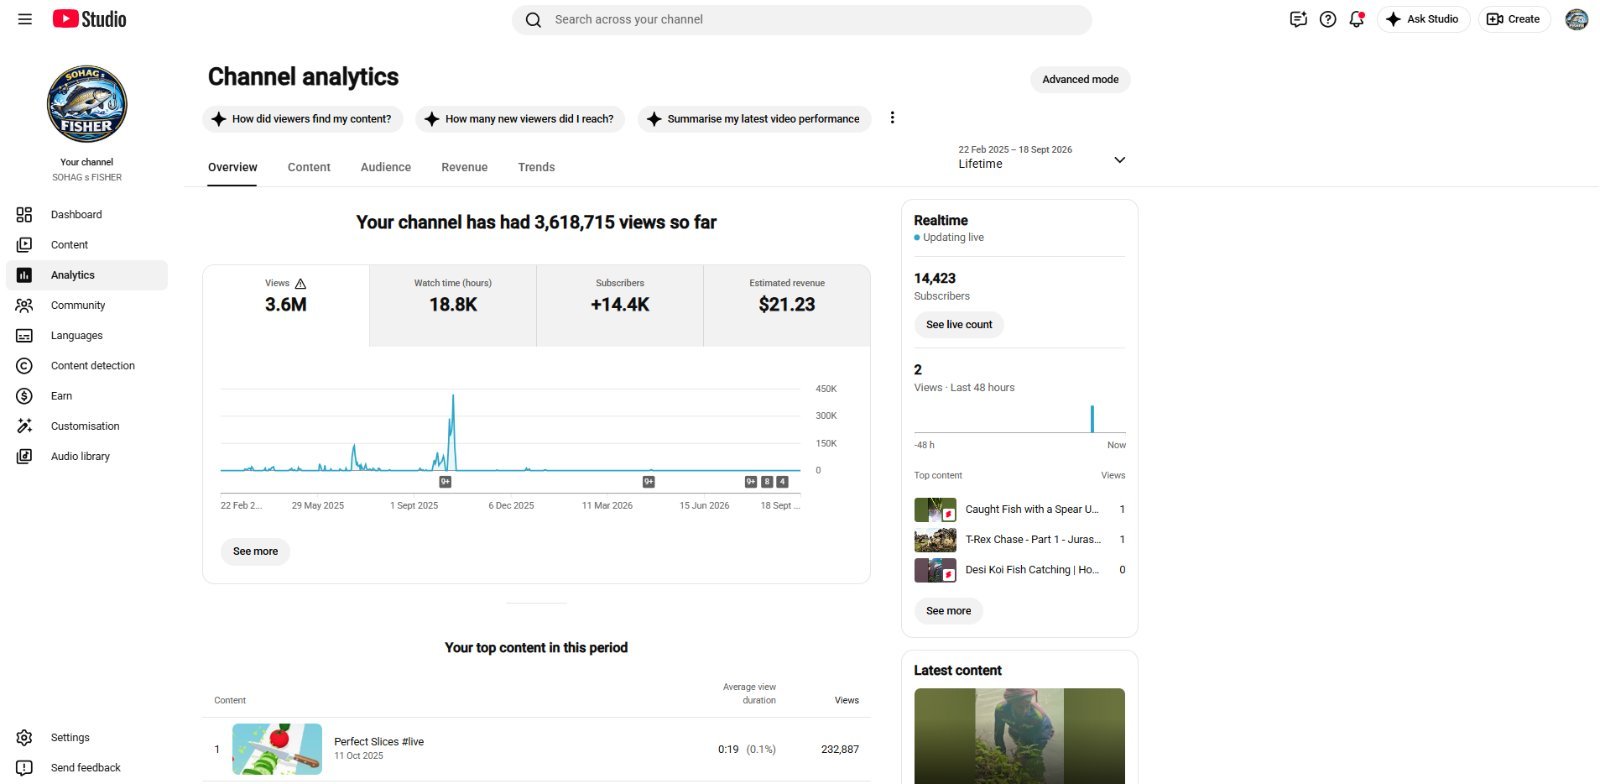
Task: Select the Estimated revenue metric card
Action: (x=787, y=306)
